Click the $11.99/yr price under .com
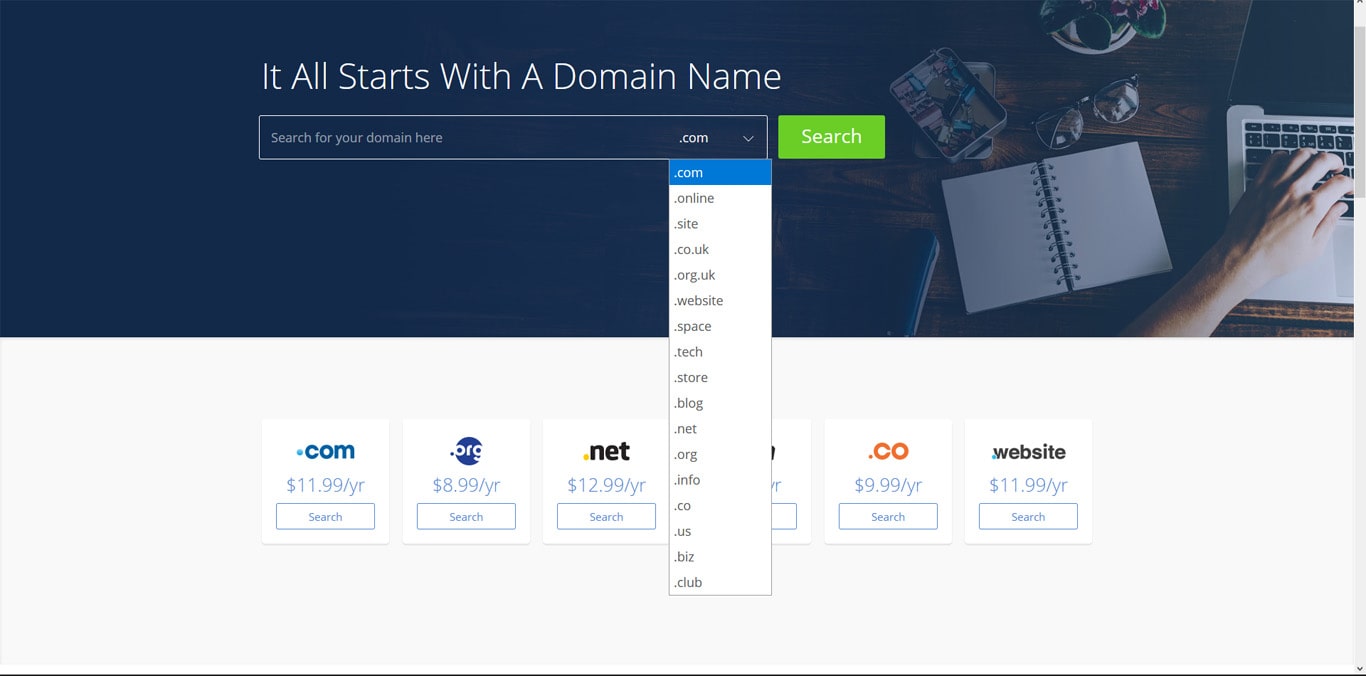Image resolution: width=1366 pixels, height=676 pixels. (x=325, y=485)
